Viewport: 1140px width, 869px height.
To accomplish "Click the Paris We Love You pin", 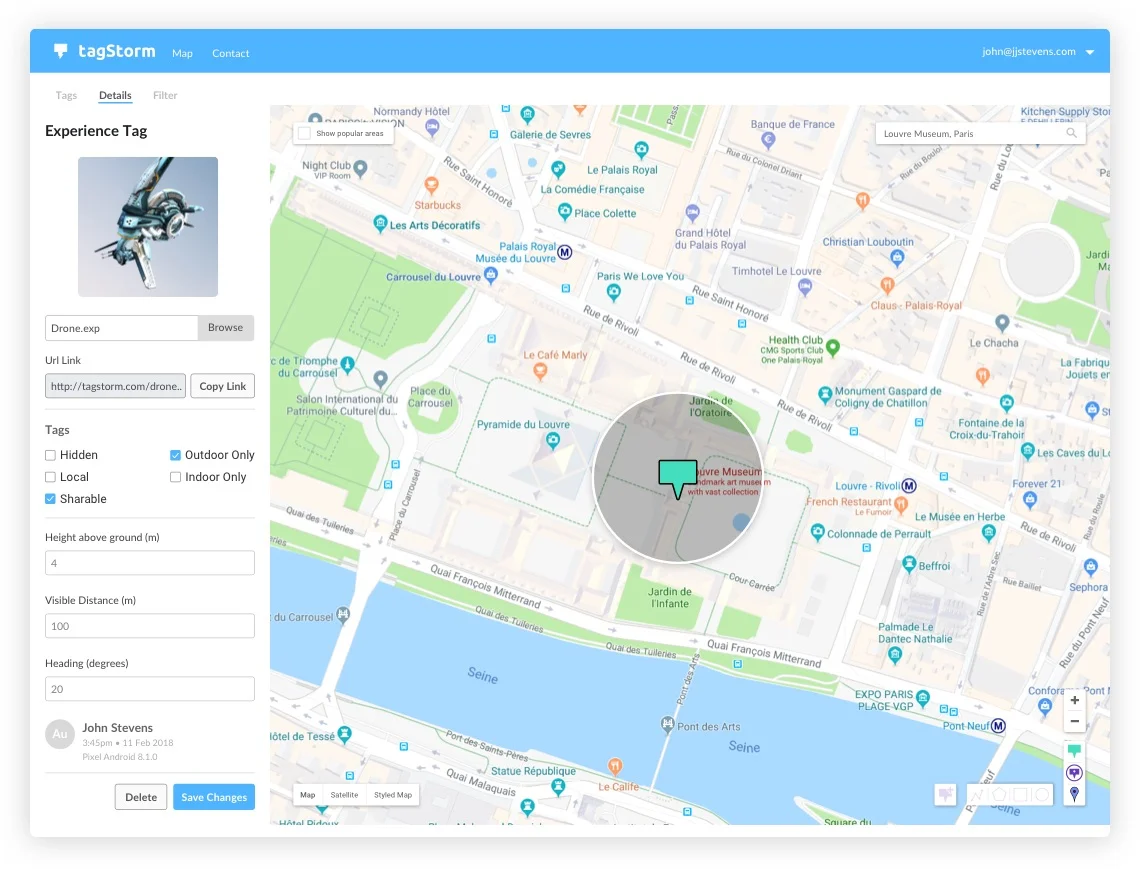I will pos(614,292).
